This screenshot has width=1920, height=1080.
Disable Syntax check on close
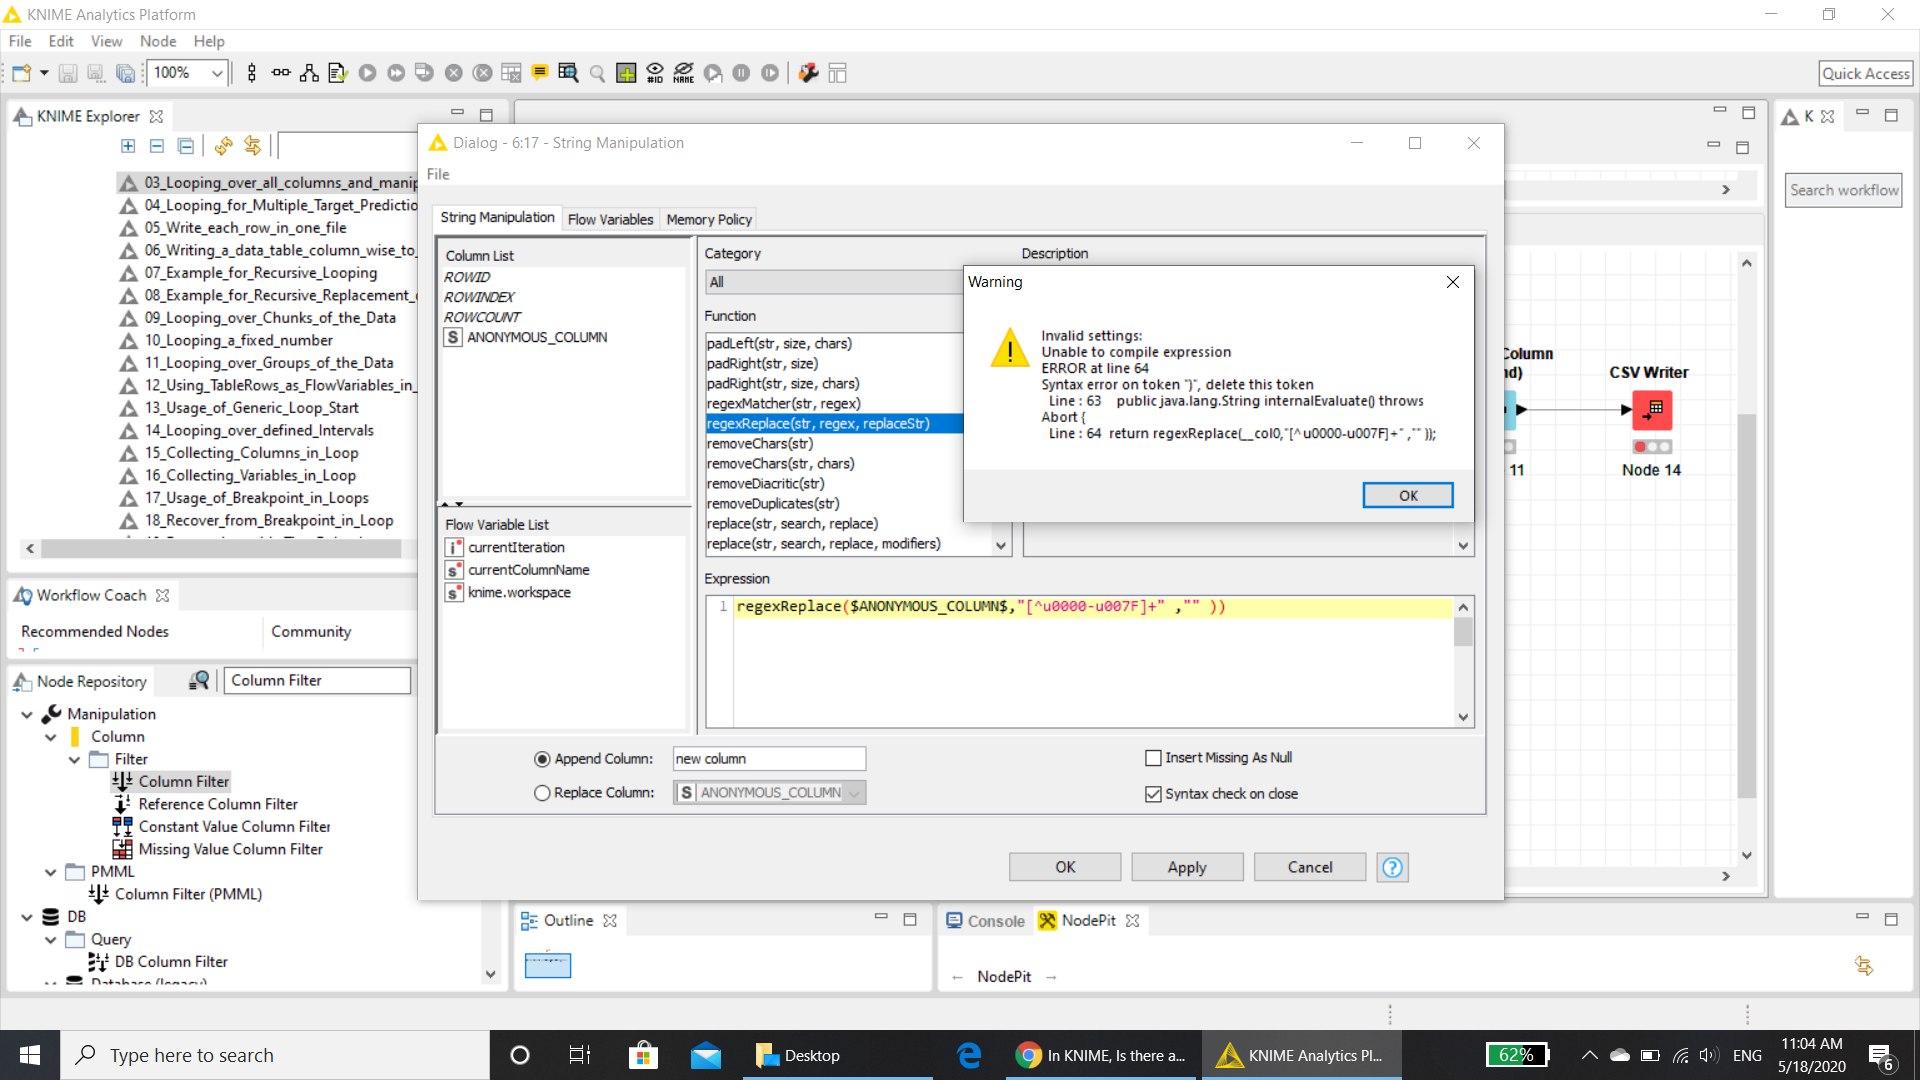coord(1153,793)
